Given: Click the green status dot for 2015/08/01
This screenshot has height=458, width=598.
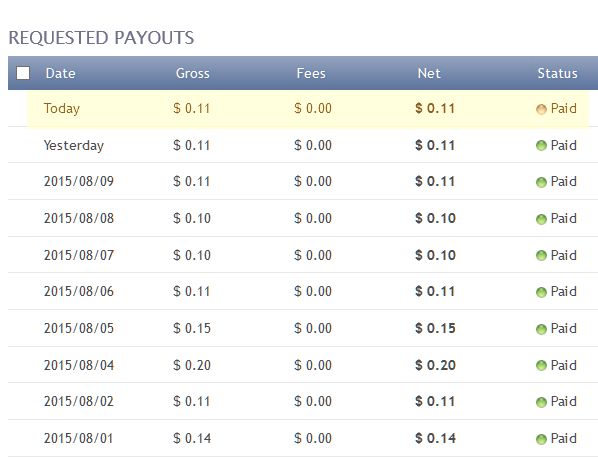Looking at the screenshot, I should pos(541,439).
